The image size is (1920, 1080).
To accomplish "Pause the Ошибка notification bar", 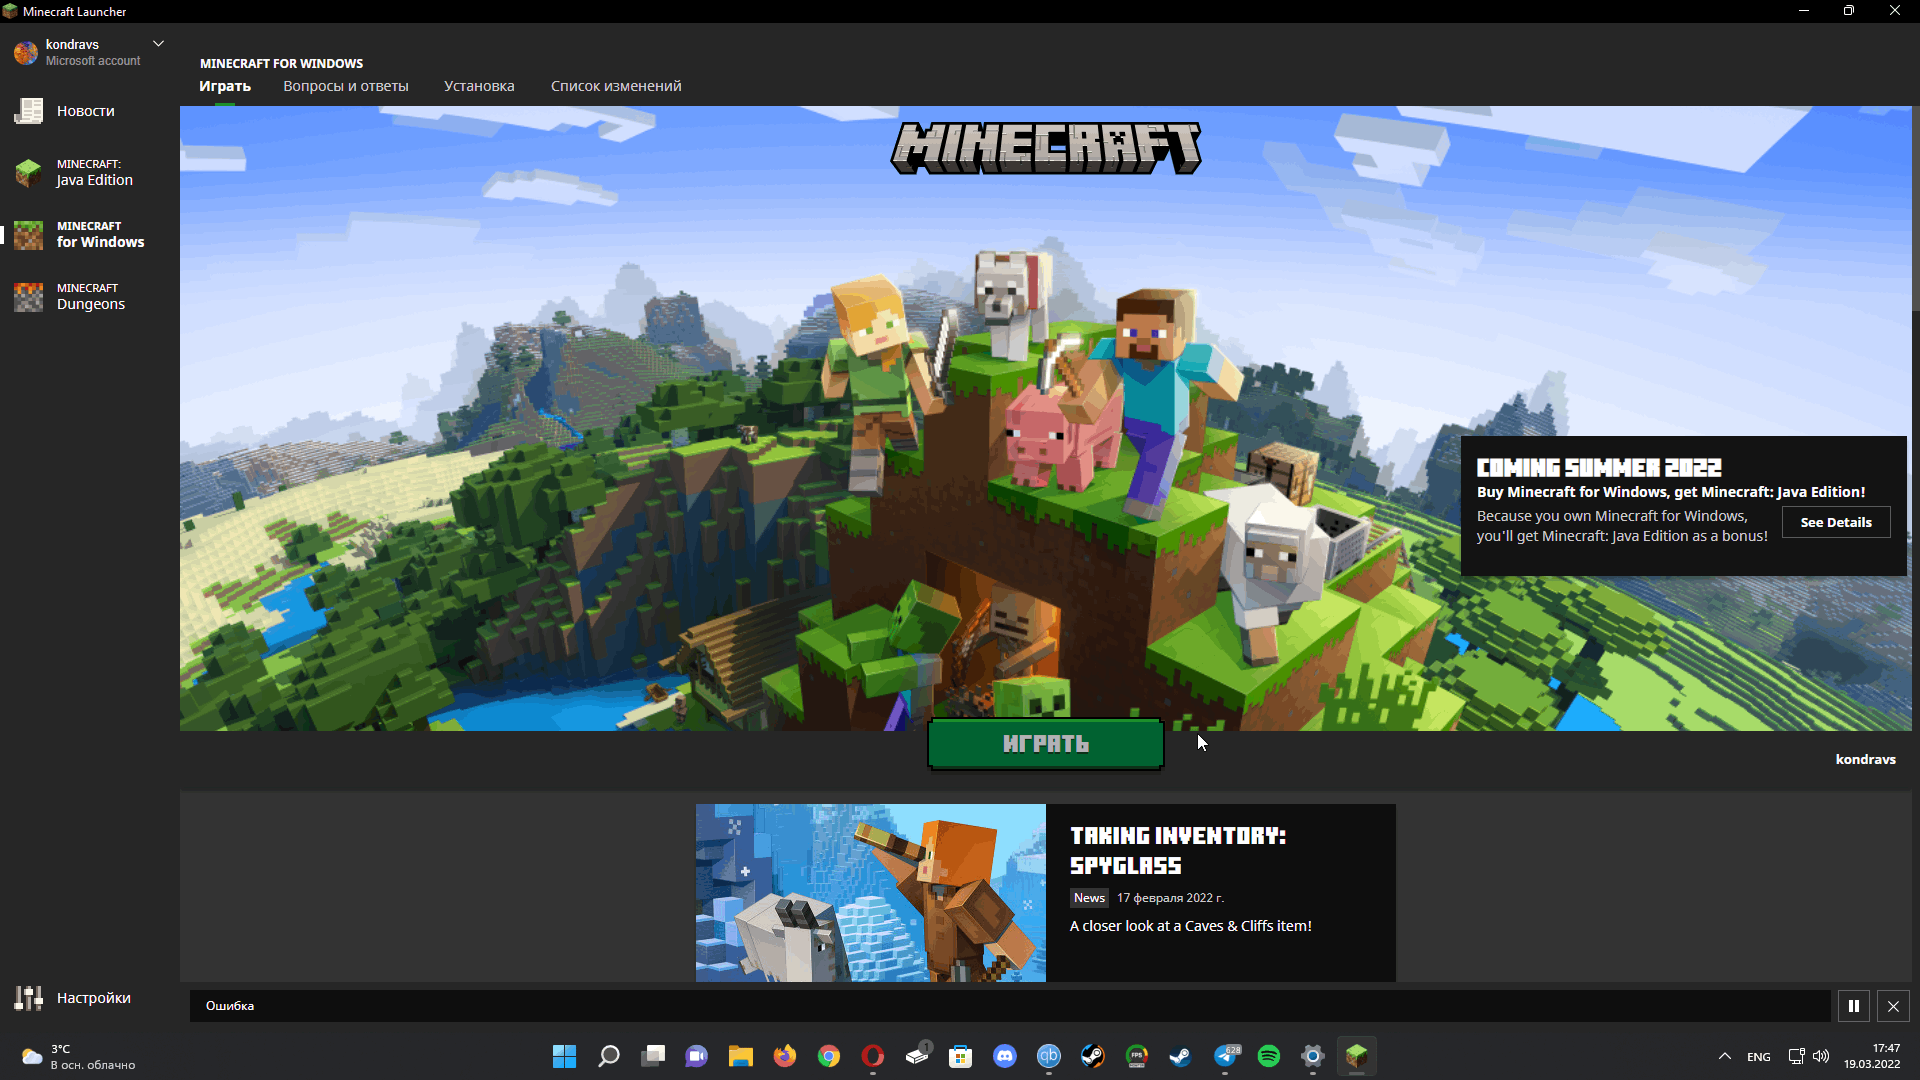I will tap(1853, 1006).
